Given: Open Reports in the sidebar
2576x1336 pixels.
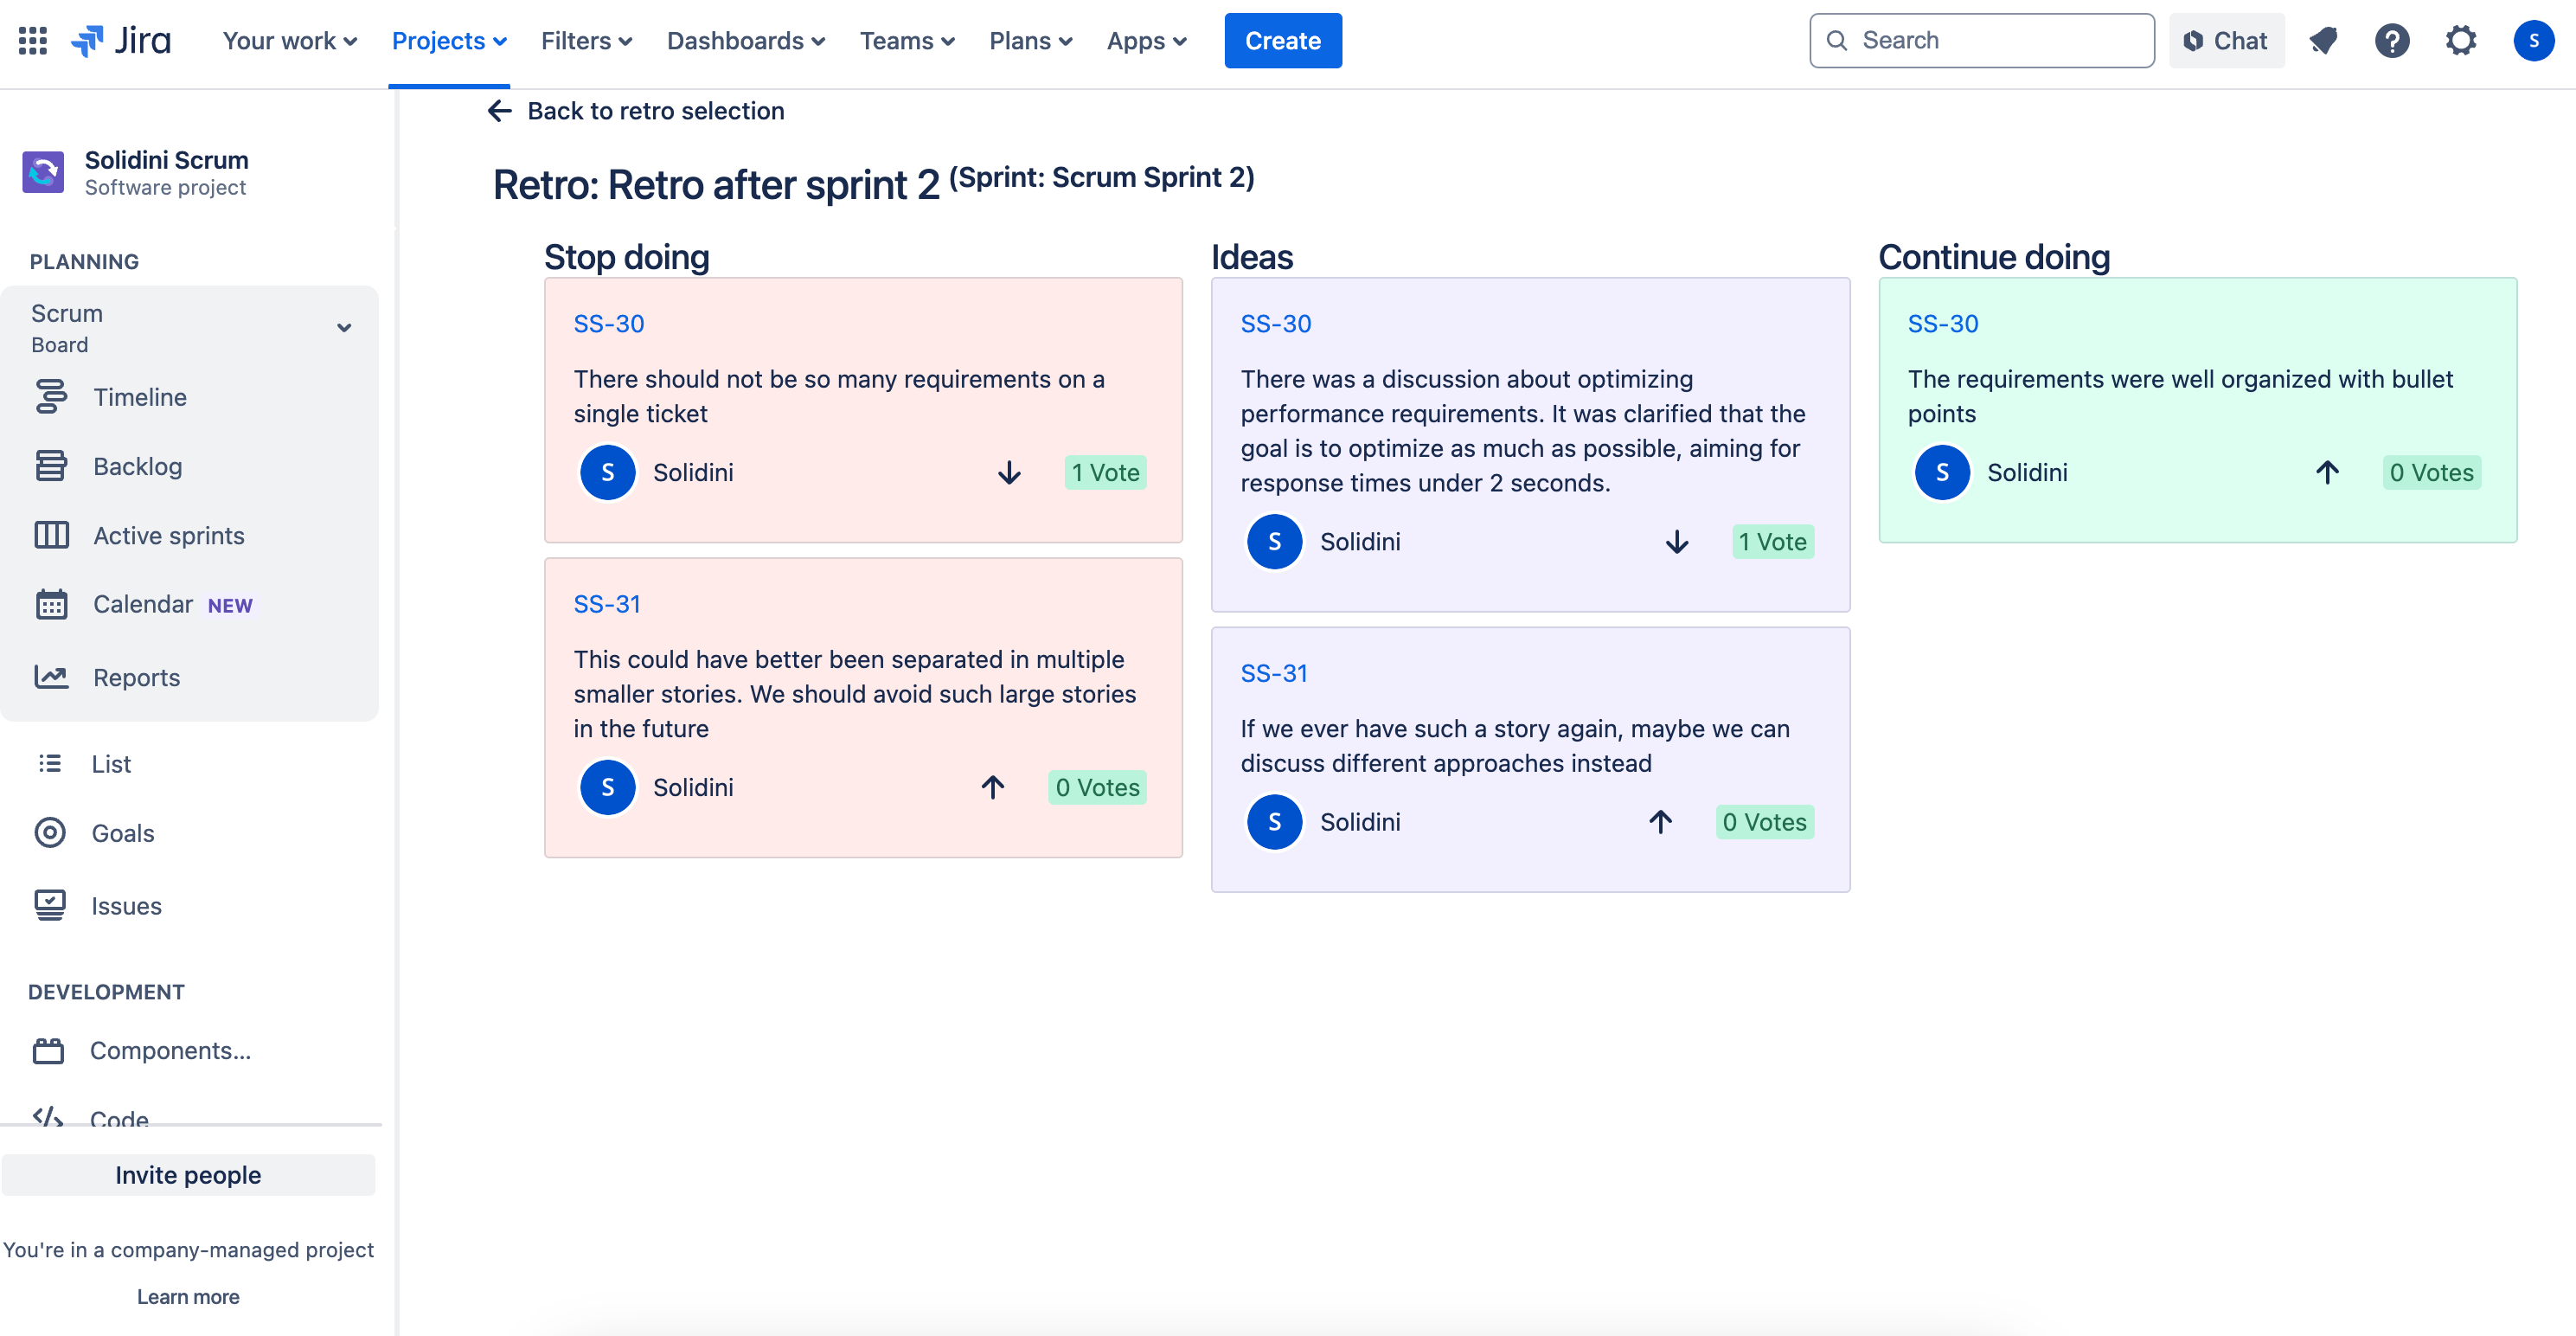Looking at the screenshot, I should (x=136, y=677).
